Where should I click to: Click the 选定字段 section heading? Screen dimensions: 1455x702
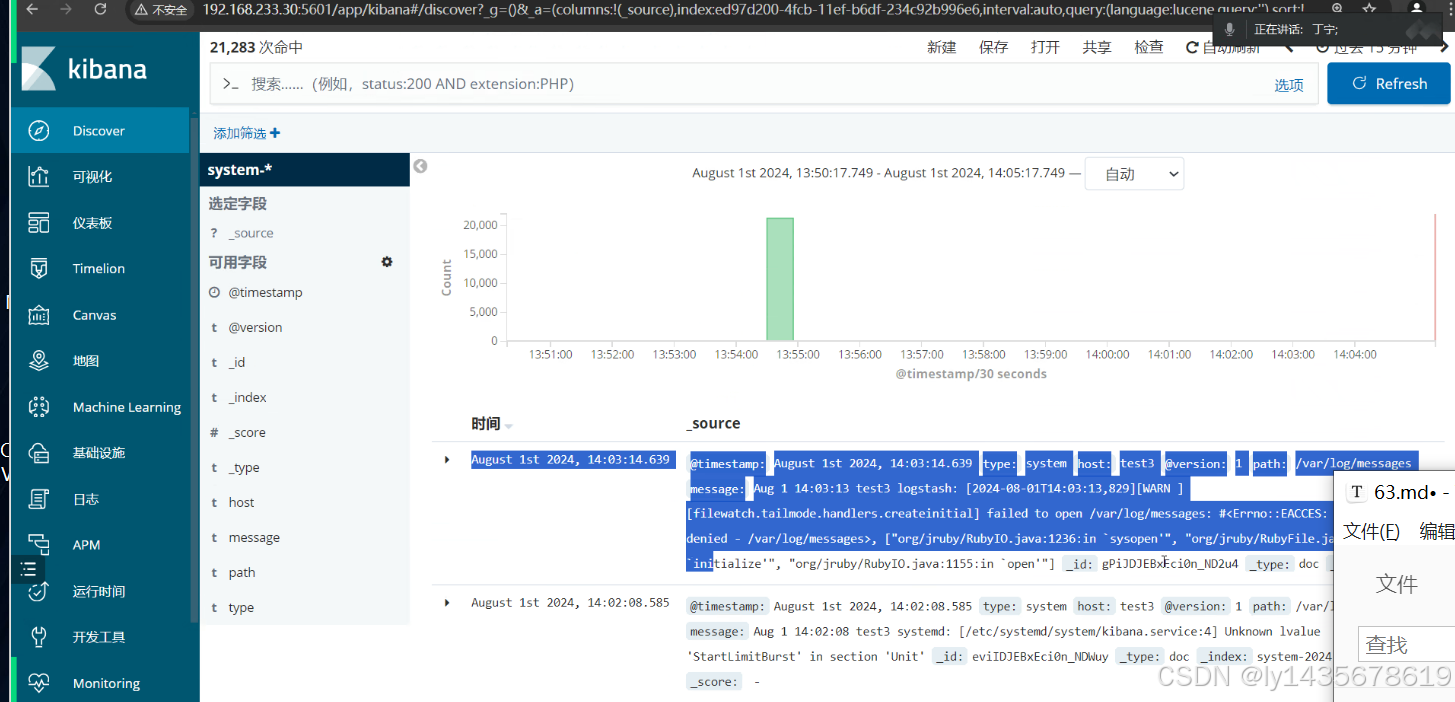[238, 204]
